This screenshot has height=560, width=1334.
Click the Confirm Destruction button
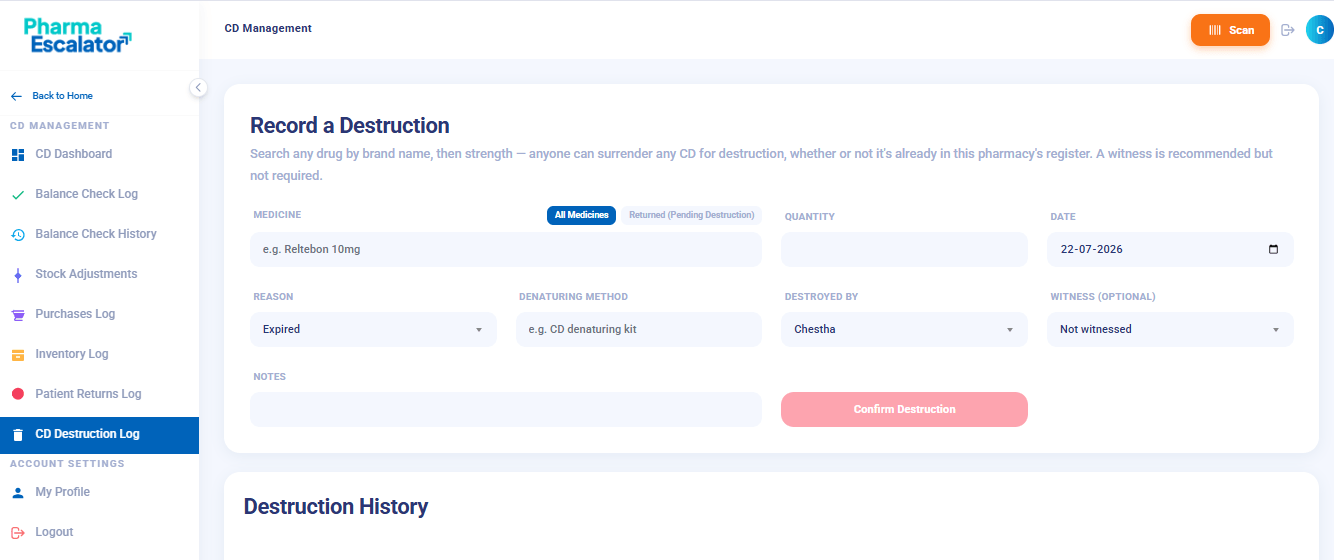click(x=904, y=409)
